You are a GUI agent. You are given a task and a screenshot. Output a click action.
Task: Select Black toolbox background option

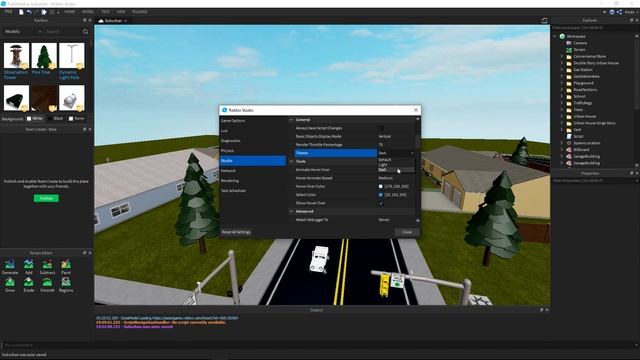click(55, 119)
